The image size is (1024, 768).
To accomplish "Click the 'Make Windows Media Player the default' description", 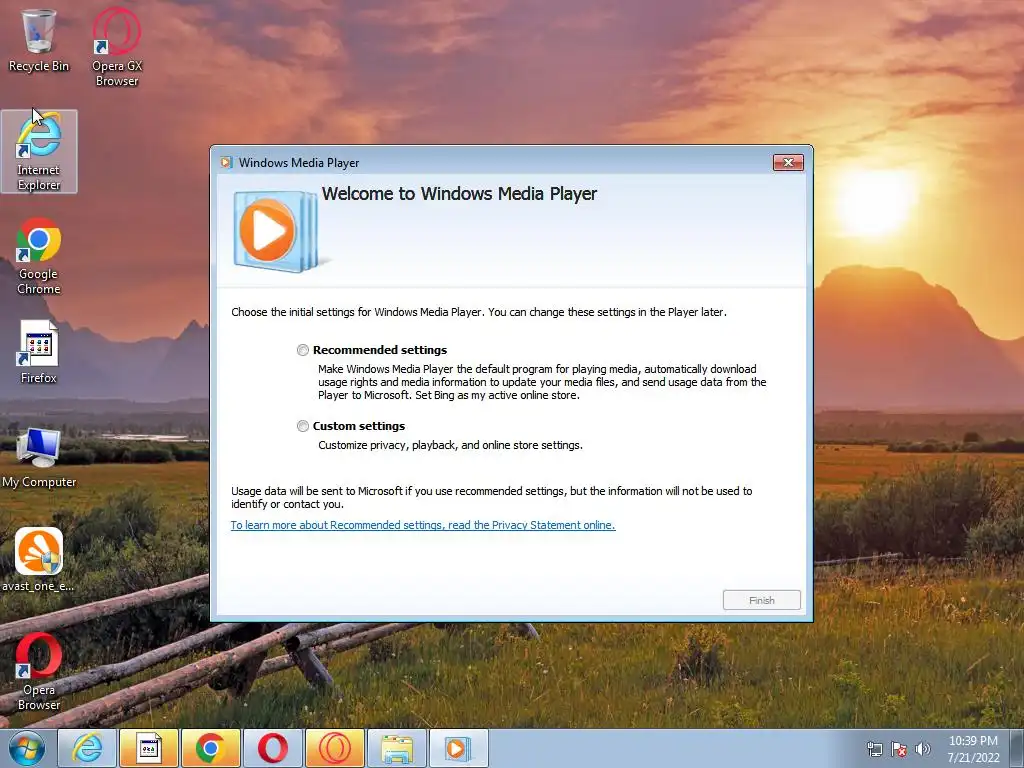I will pyautogui.click(x=542, y=382).
